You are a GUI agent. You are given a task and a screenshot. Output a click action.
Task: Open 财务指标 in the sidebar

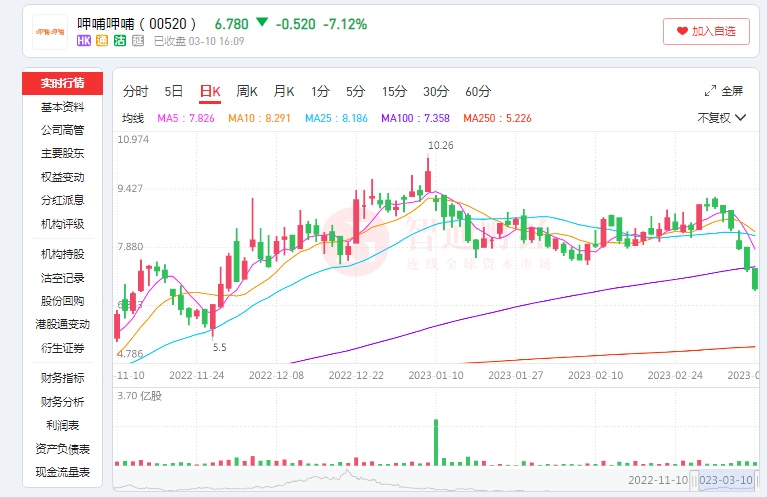point(62,378)
